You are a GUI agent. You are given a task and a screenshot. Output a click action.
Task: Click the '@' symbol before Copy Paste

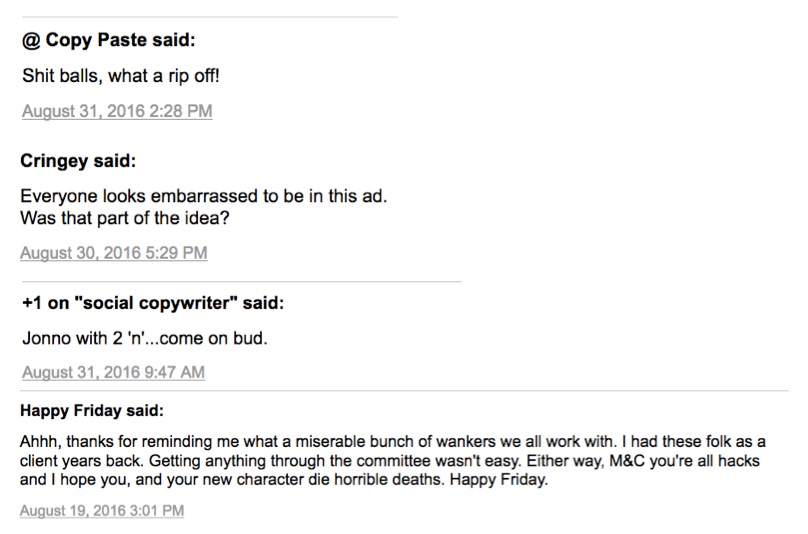[31, 41]
